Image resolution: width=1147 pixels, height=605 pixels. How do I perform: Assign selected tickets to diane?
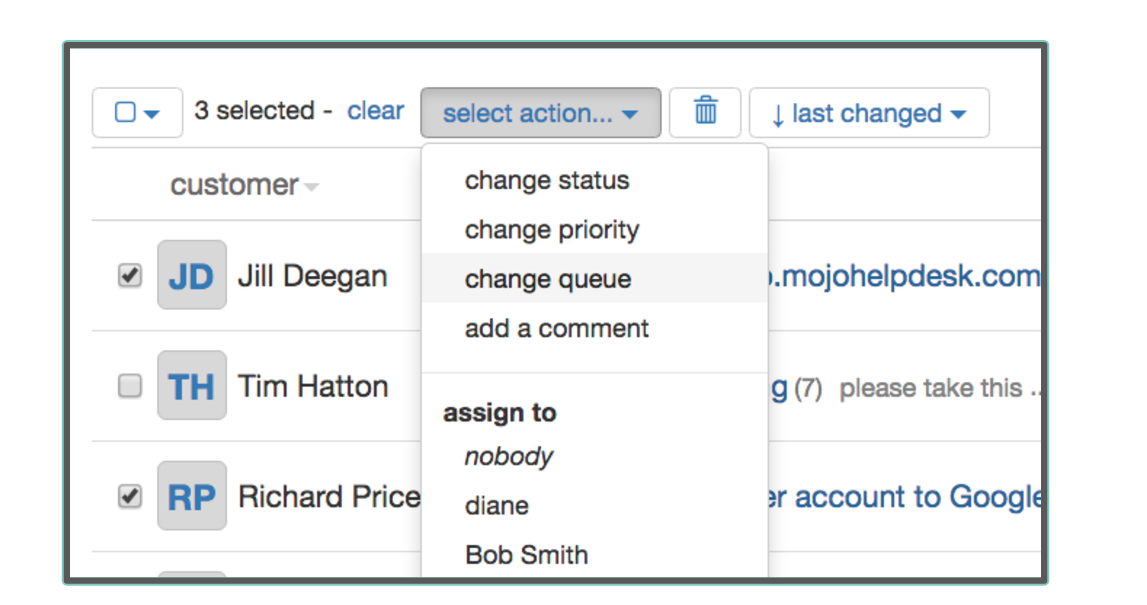(497, 505)
